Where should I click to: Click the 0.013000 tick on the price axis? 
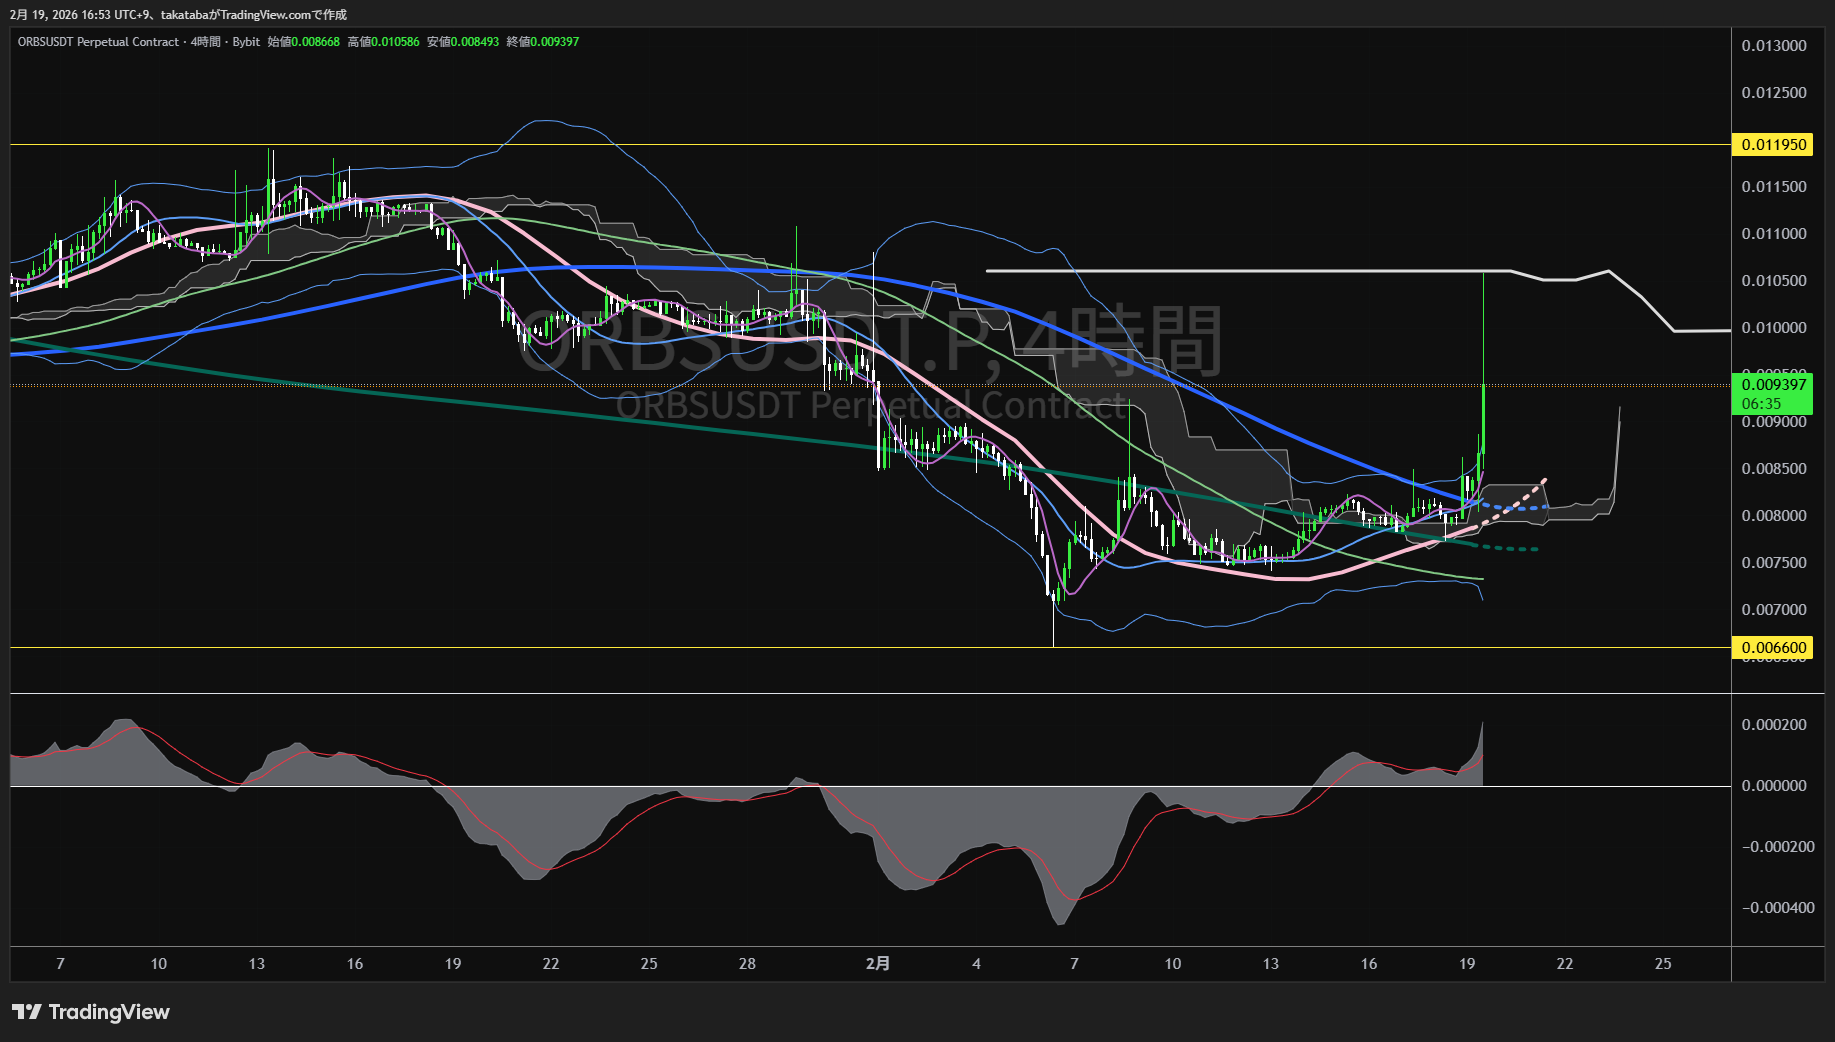tap(1773, 46)
